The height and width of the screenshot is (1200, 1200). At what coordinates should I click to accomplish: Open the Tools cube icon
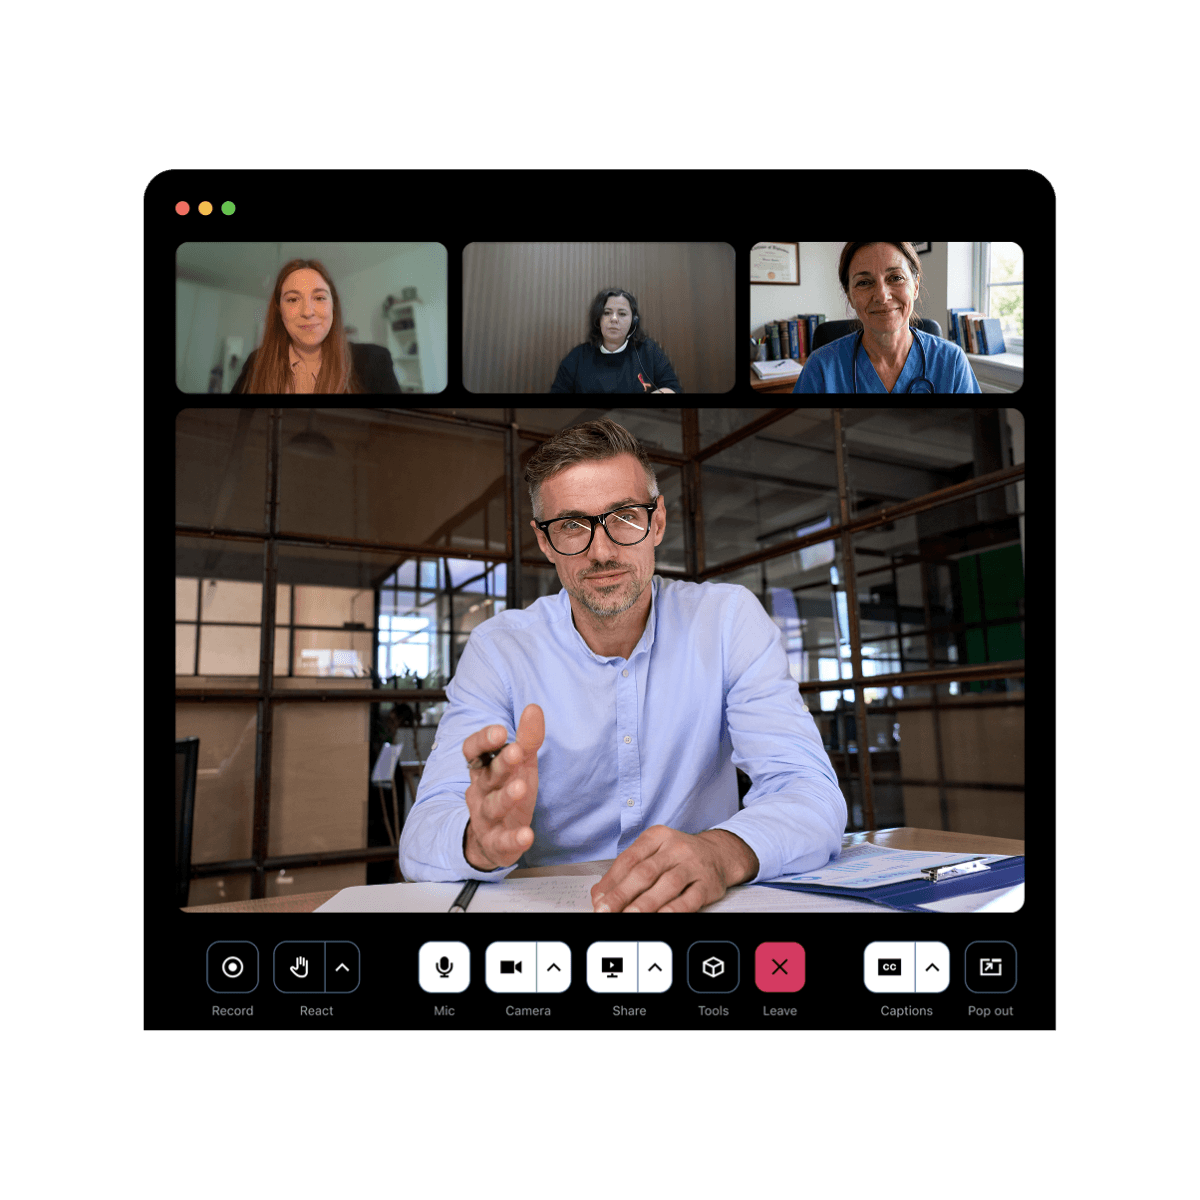coord(713,966)
